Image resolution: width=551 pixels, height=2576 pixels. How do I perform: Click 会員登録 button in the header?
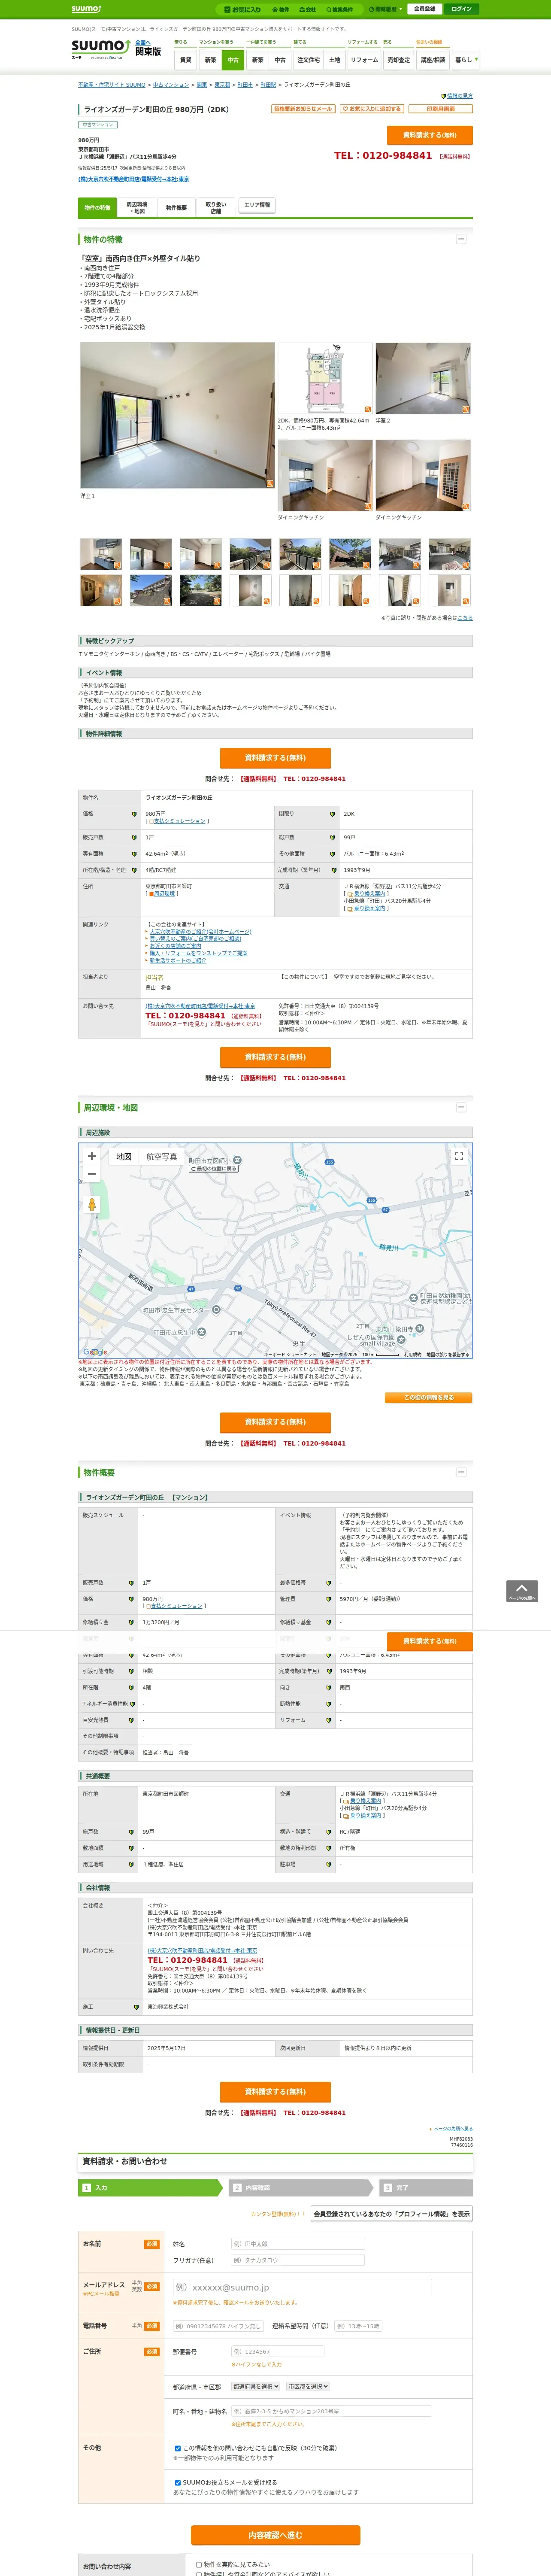coord(424,9)
